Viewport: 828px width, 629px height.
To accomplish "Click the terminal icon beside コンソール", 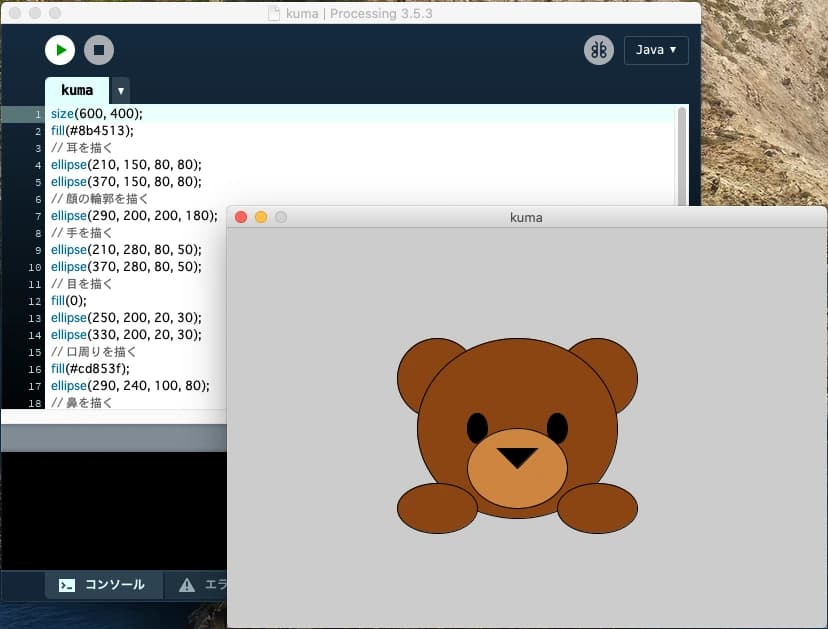I will click(x=67, y=585).
